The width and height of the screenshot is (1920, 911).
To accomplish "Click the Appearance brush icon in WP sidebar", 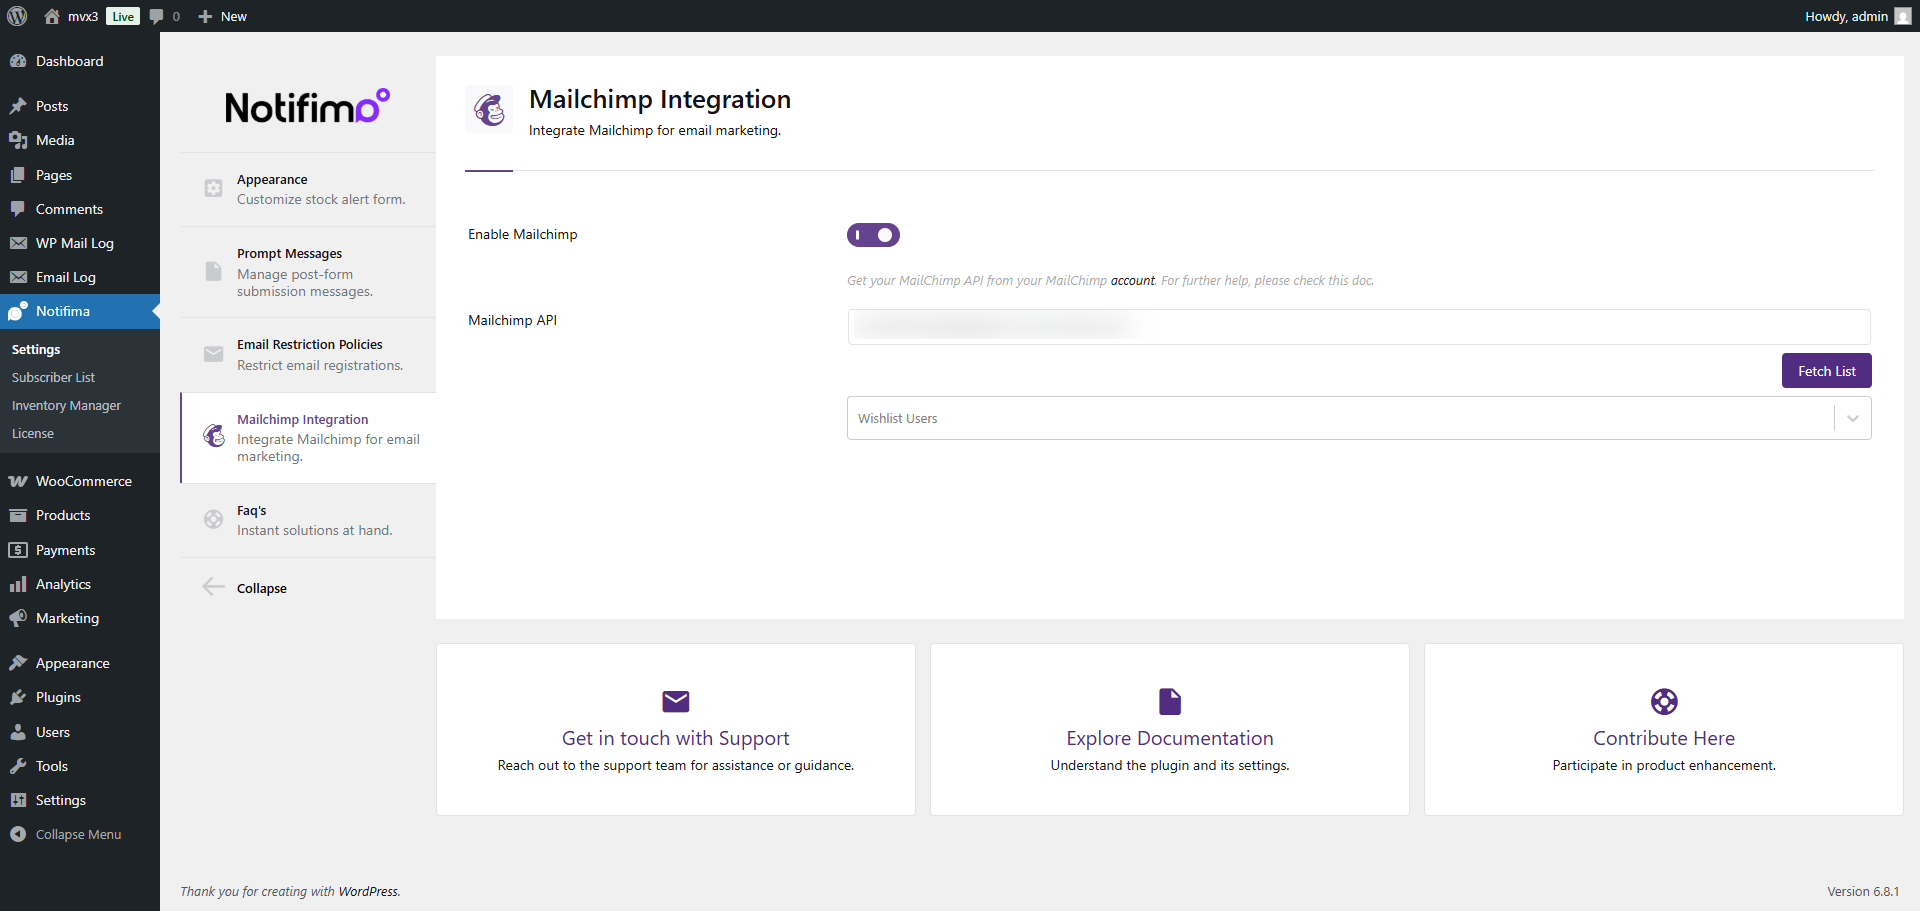I will pyautogui.click(x=18, y=663).
